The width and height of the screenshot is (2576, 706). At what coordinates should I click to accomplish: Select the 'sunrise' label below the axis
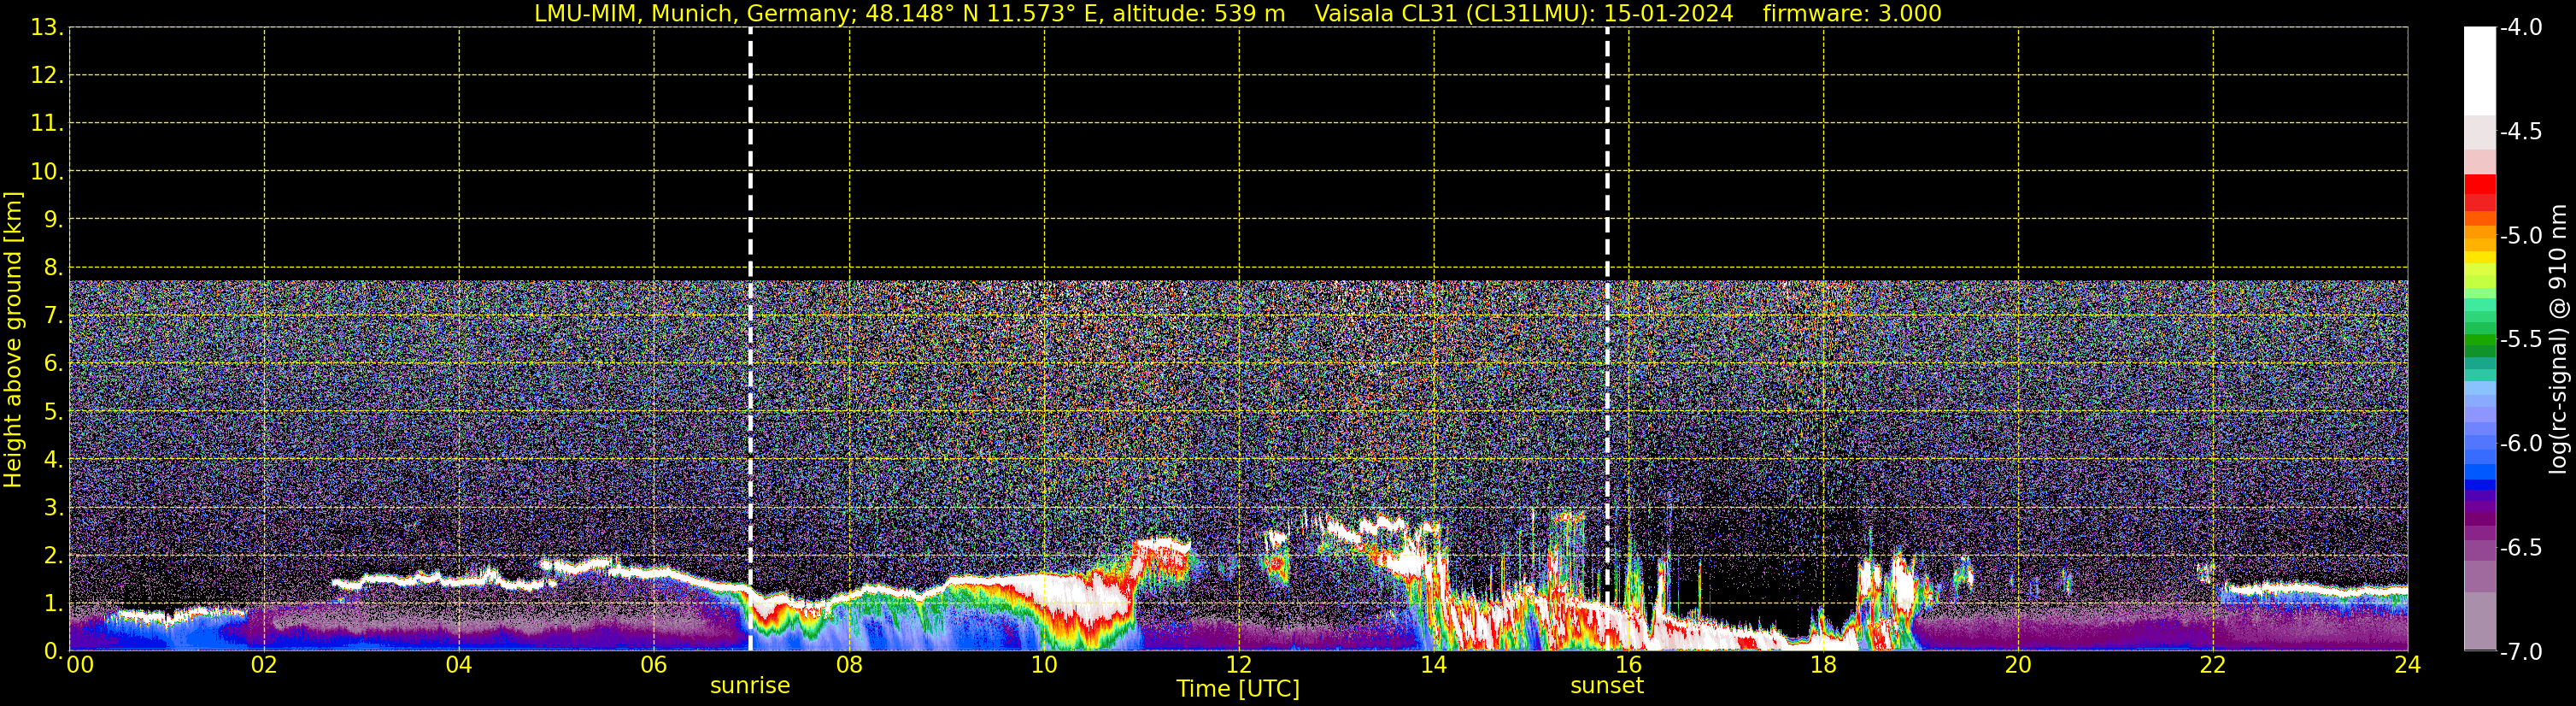pyautogui.click(x=750, y=686)
